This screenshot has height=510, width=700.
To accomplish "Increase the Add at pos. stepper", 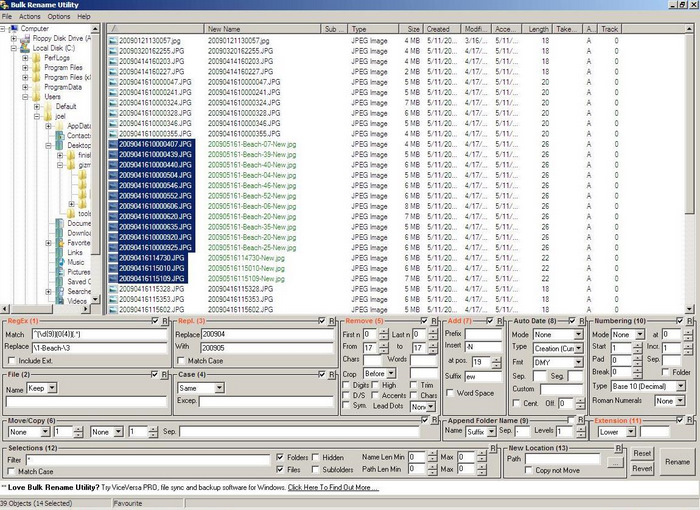I will 496,359.
